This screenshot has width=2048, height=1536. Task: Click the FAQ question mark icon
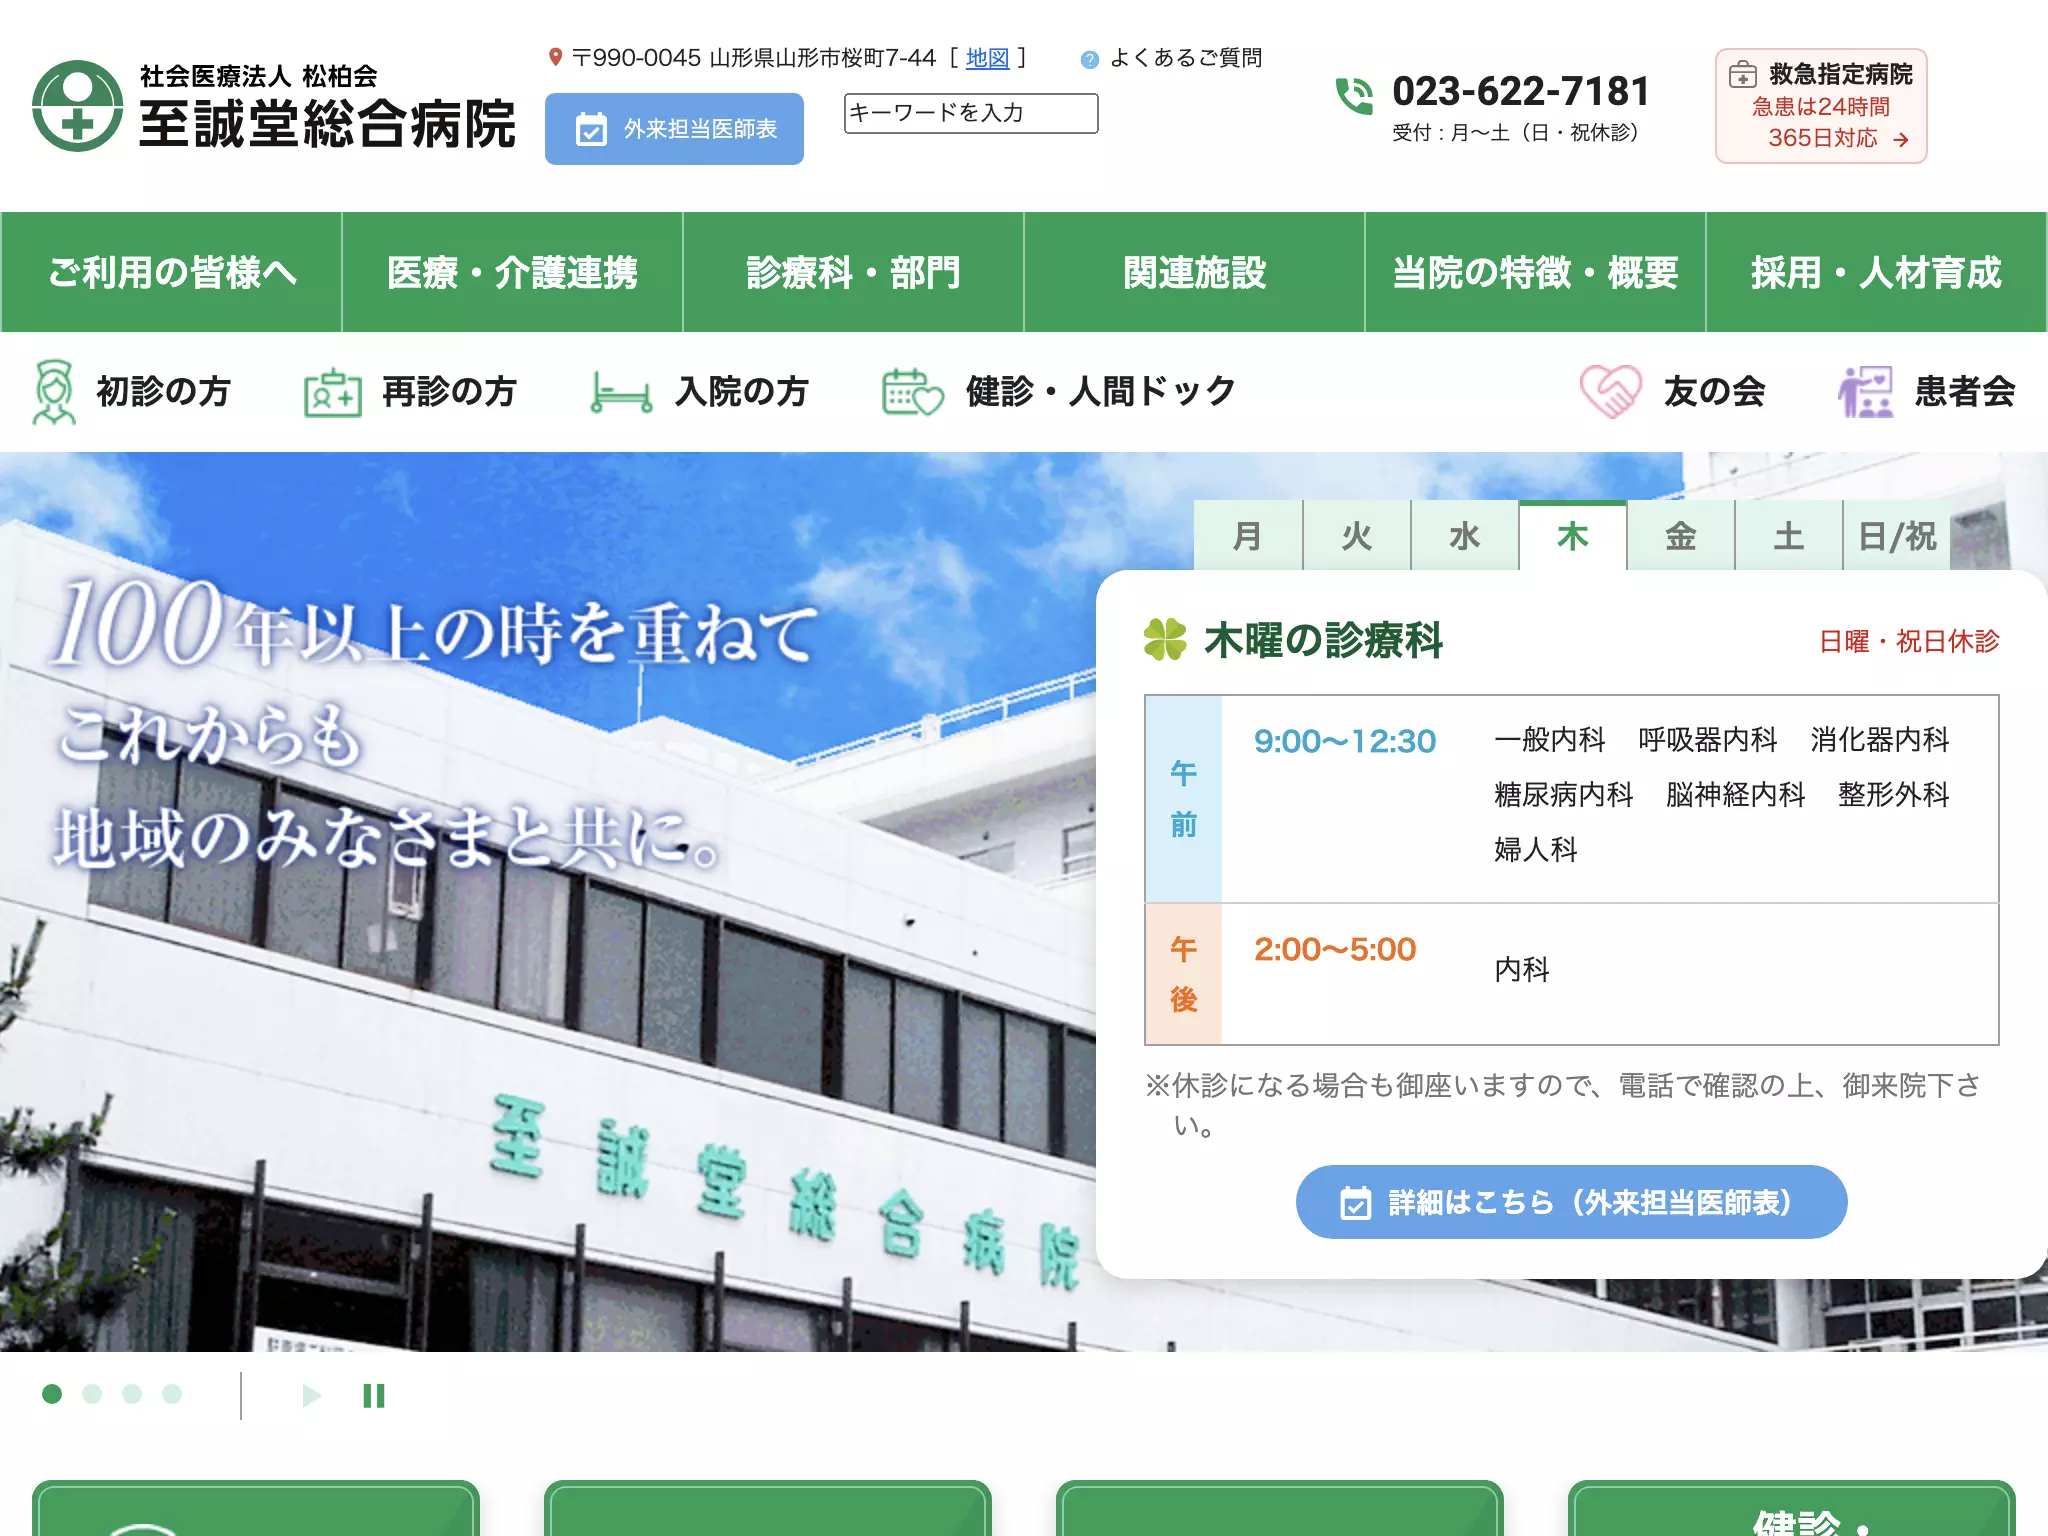[x=1089, y=60]
